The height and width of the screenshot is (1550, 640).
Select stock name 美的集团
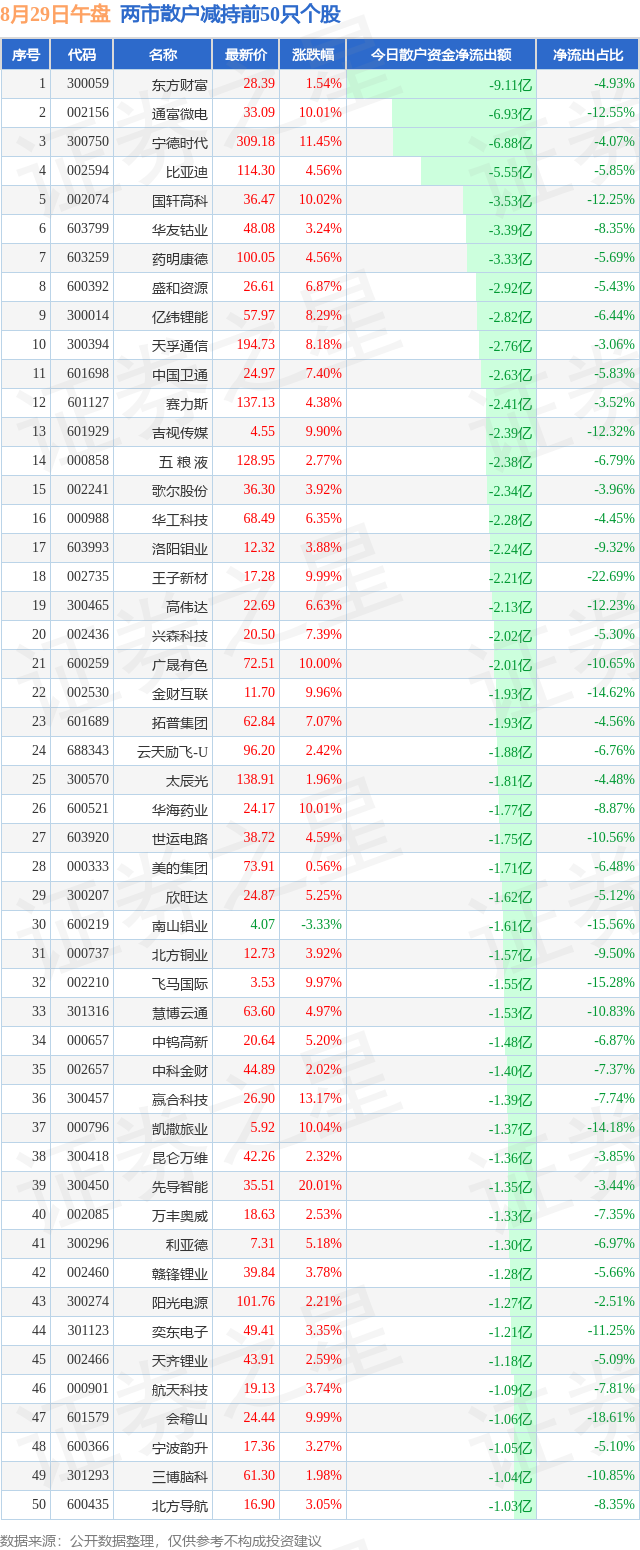coord(180,867)
